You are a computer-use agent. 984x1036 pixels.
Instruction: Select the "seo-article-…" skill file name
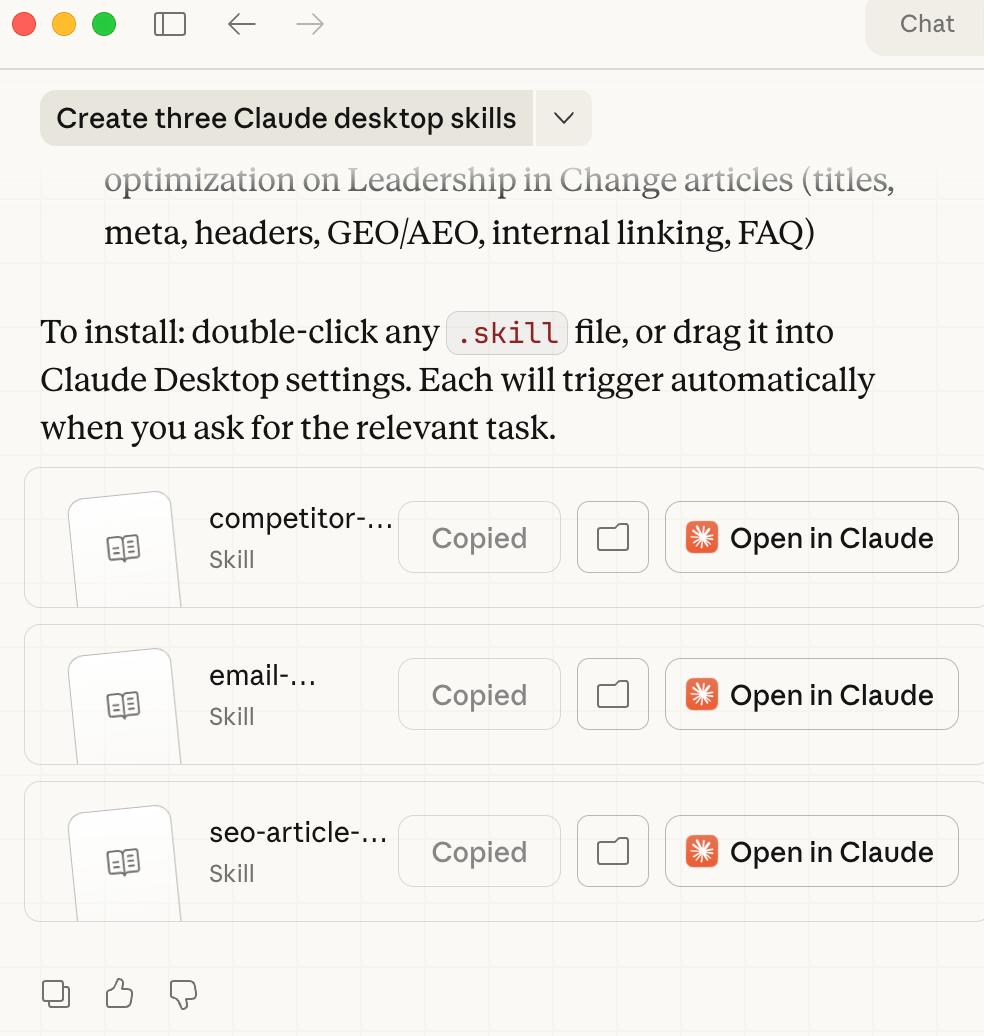(x=298, y=832)
